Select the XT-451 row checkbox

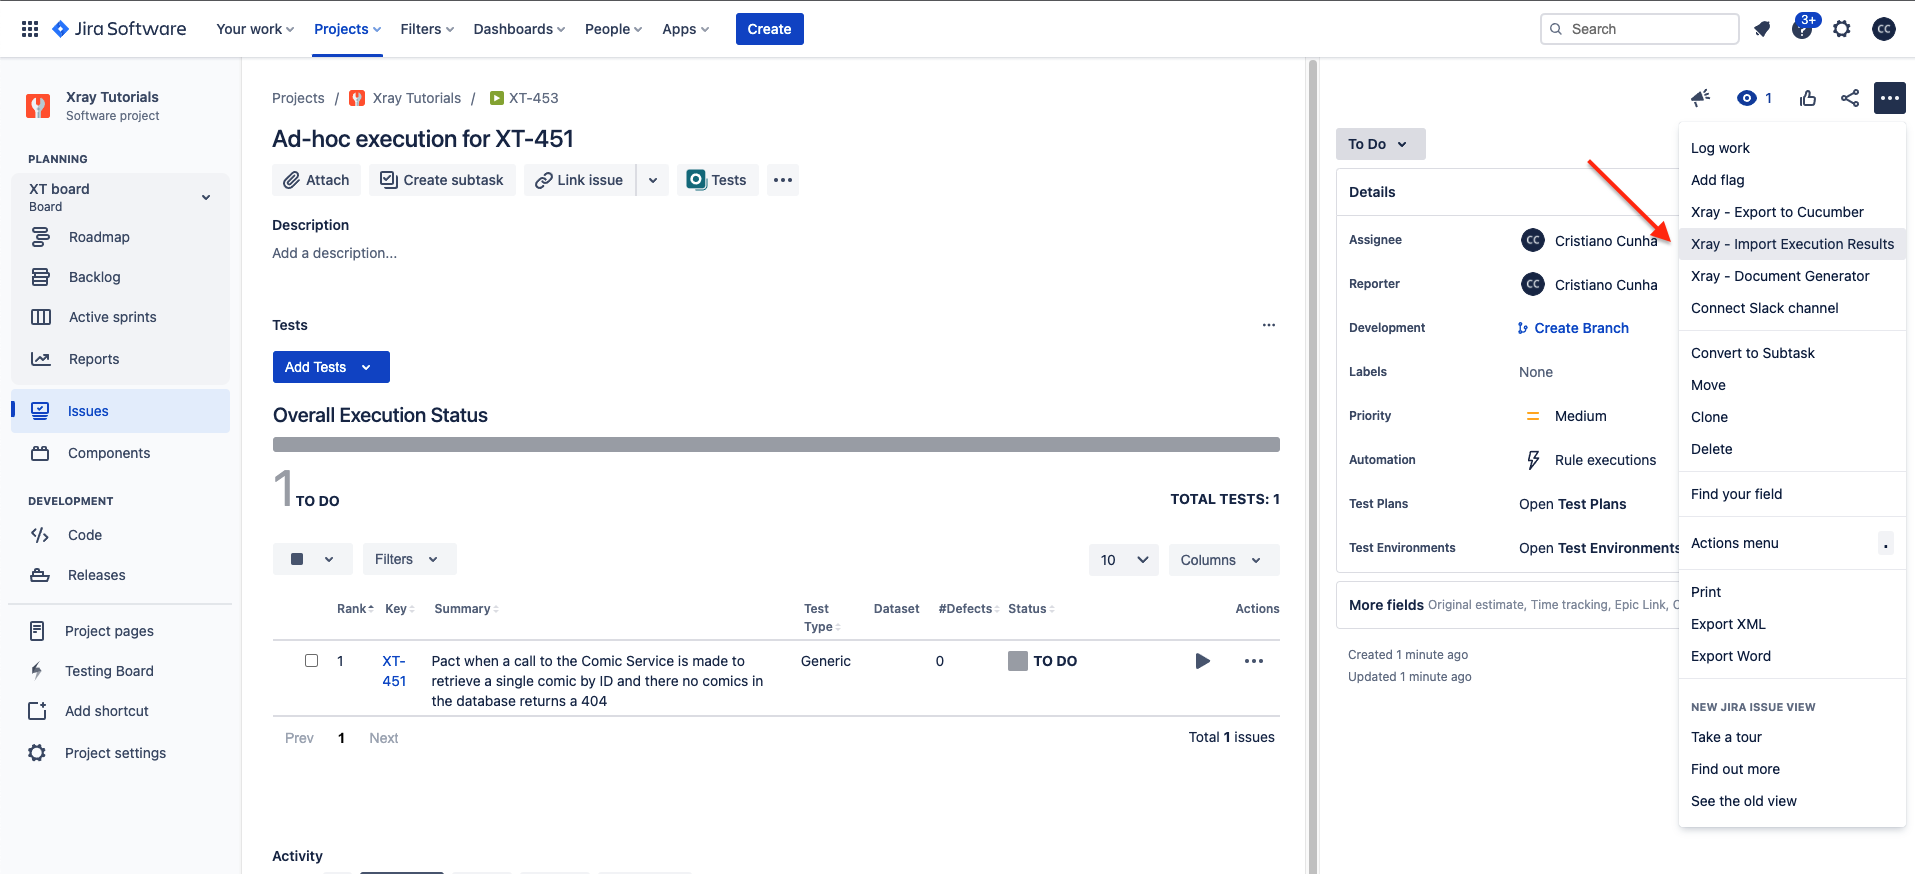click(312, 661)
